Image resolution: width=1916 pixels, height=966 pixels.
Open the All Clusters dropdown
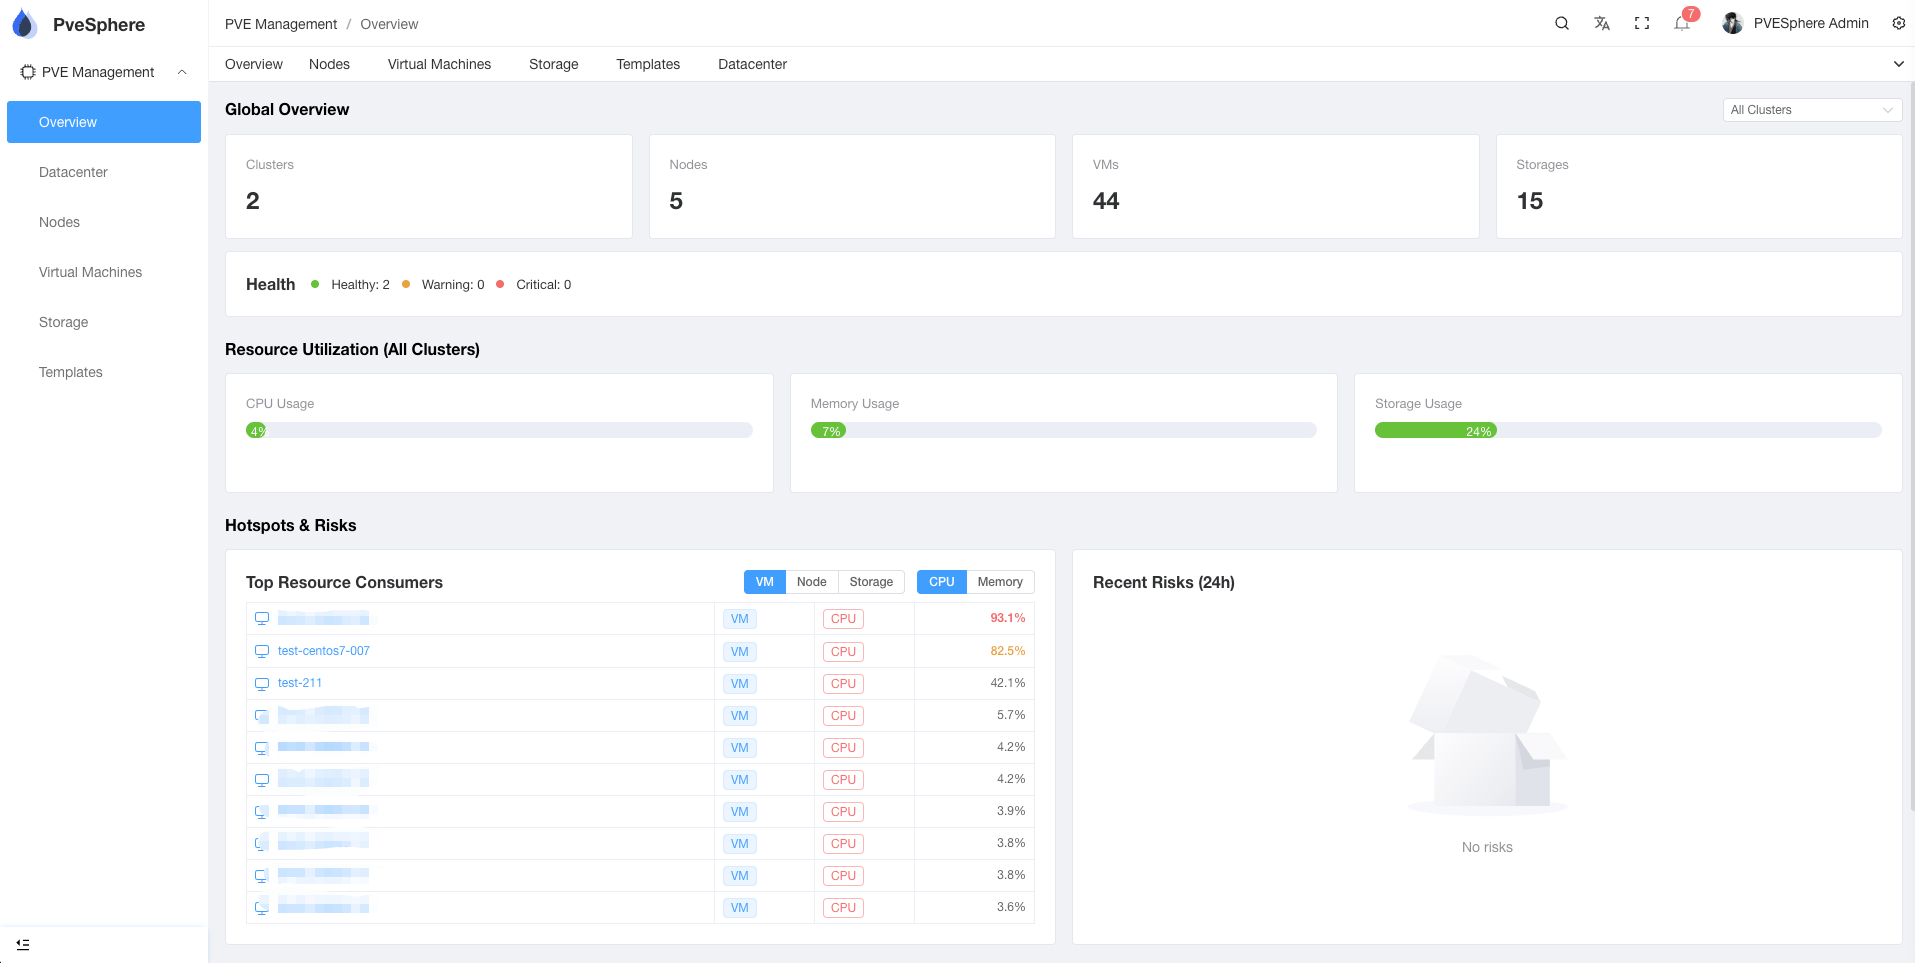pos(1811,109)
